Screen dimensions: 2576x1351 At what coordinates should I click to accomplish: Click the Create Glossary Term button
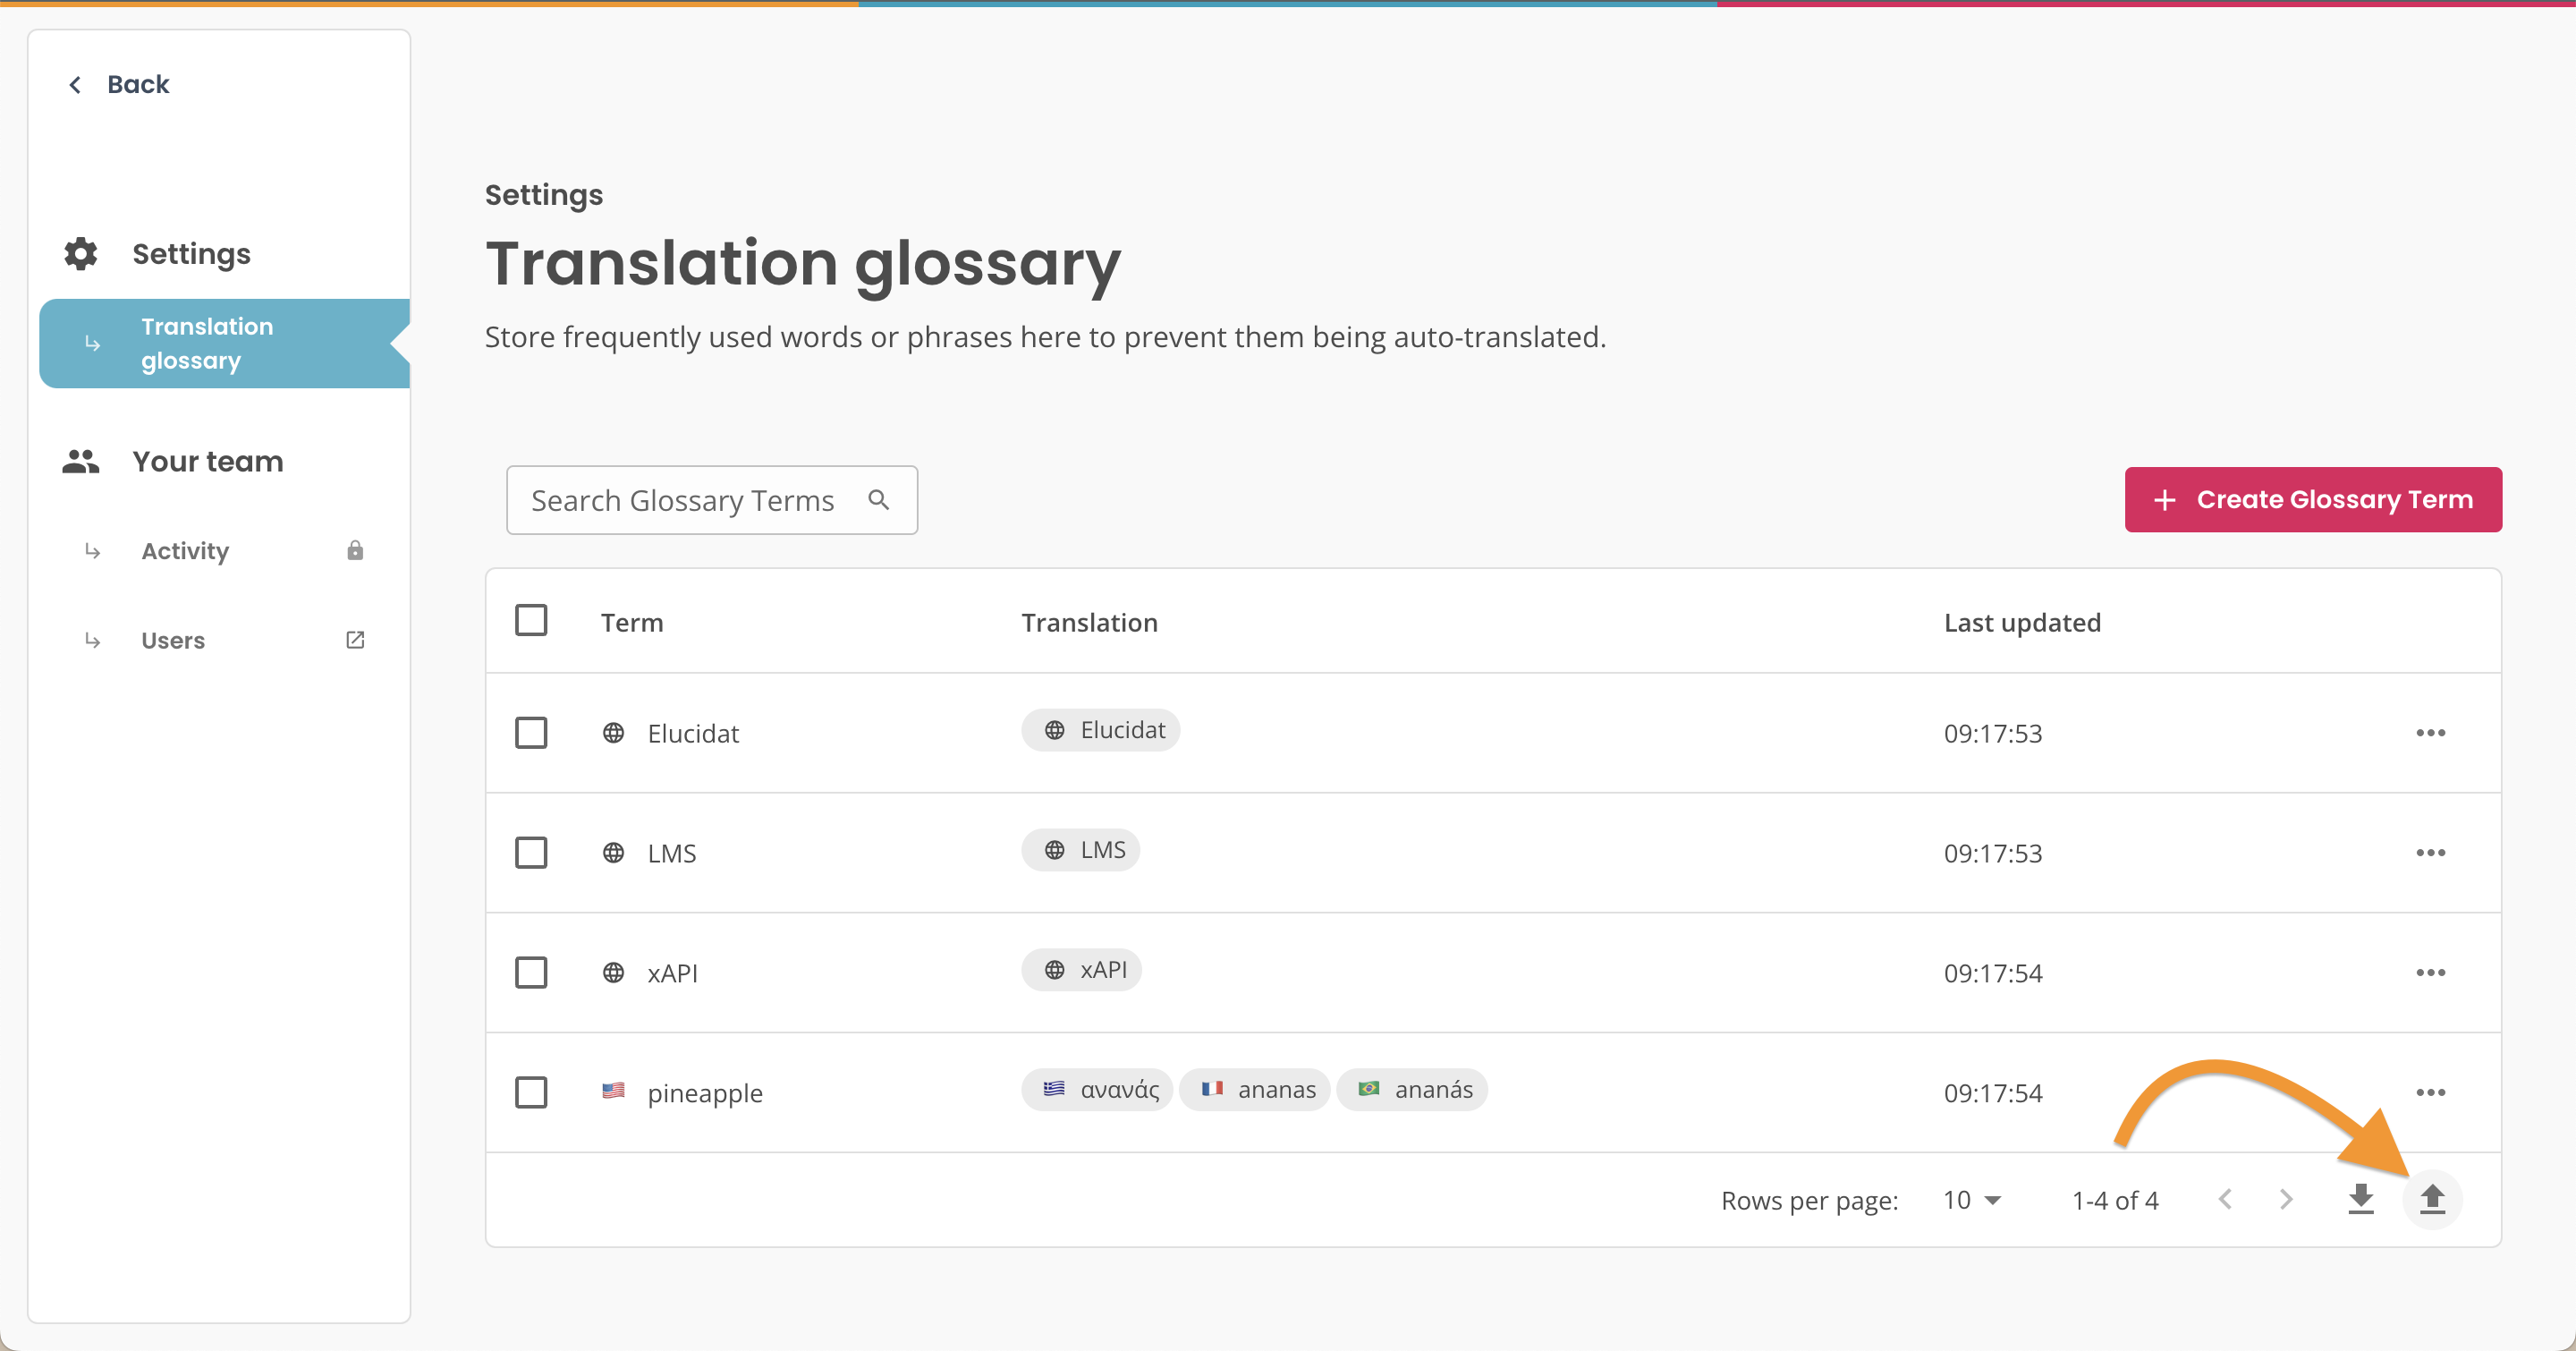(2313, 499)
